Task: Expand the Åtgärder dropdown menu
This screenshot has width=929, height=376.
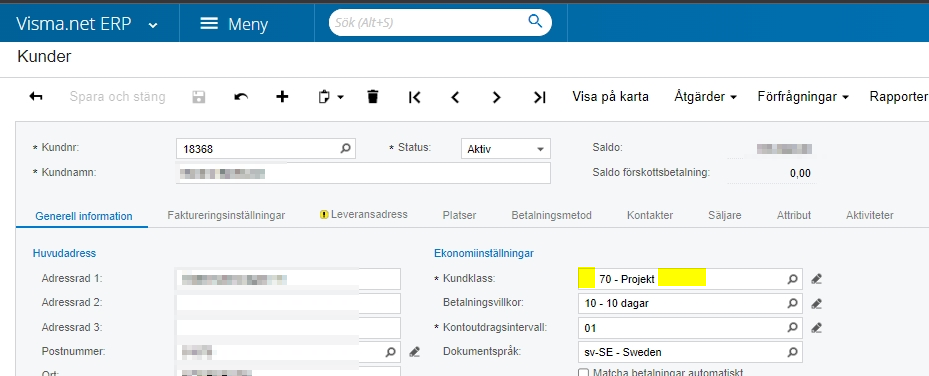Action: point(705,97)
